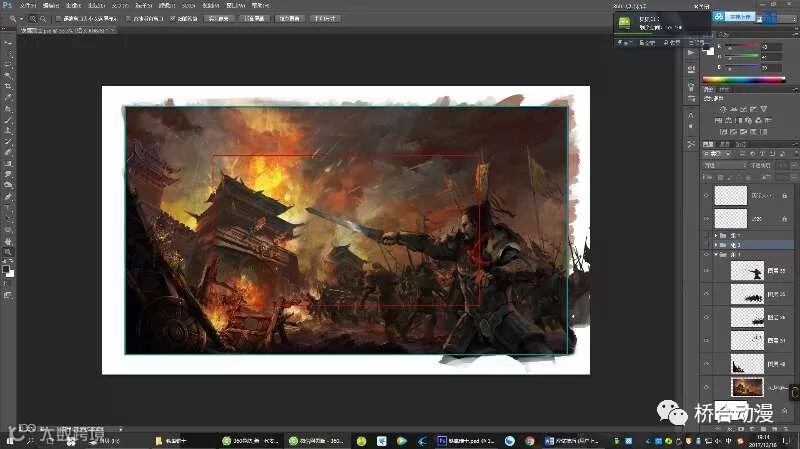Hide the layer above the battle scene layer
The width and height of the screenshot is (800, 449).
coord(707,364)
